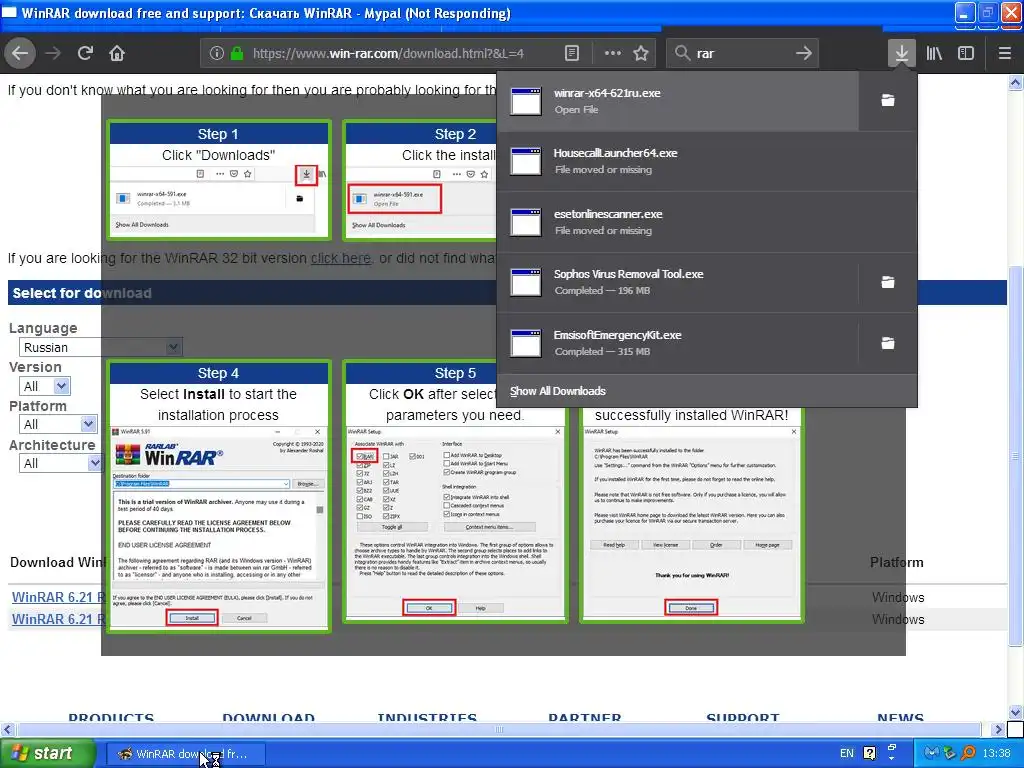Click the search magnifier icon

click(682, 54)
